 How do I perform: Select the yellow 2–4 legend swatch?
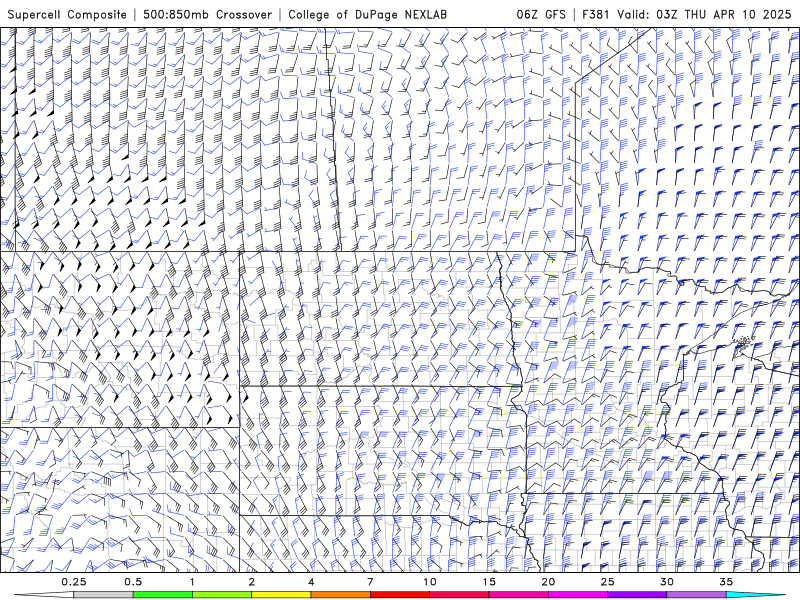[281, 595]
